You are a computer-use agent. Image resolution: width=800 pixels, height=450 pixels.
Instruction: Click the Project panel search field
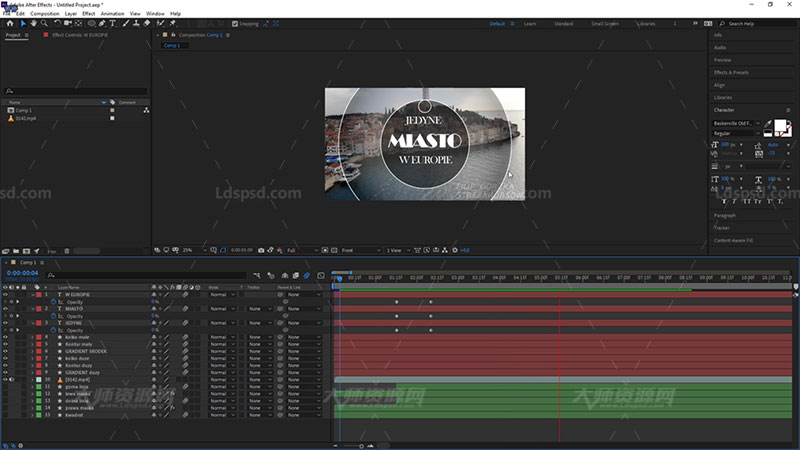[x=76, y=91]
